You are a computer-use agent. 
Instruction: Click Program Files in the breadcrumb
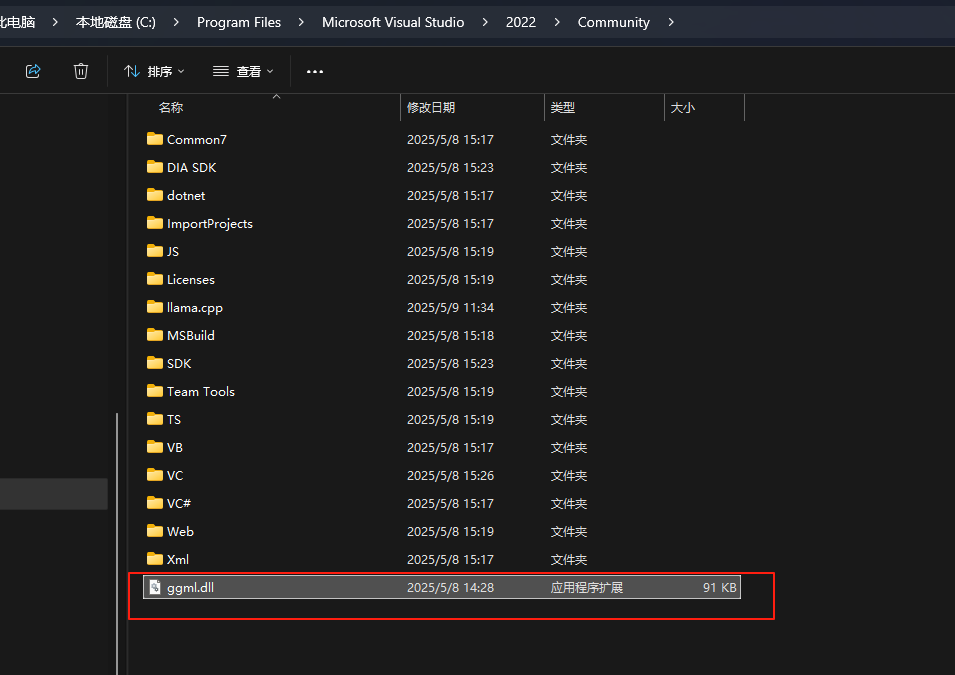[x=239, y=22]
